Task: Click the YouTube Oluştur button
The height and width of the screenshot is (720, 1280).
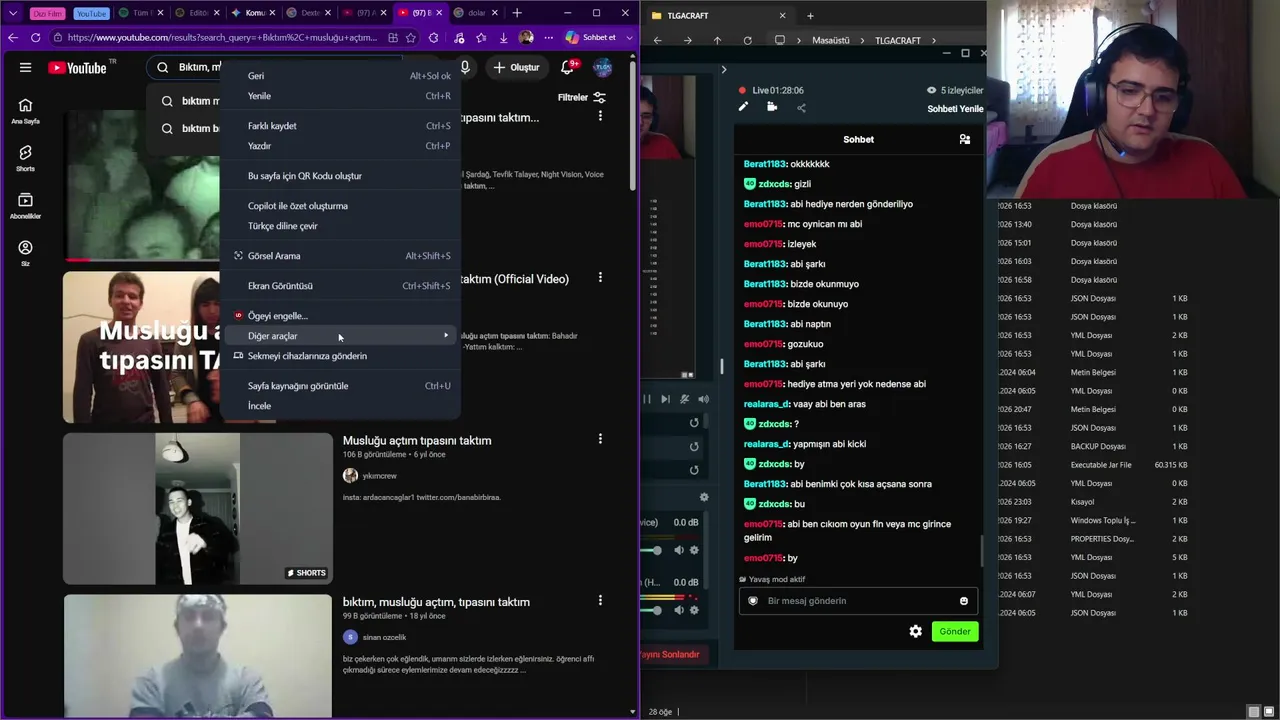Action: tap(516, 67)
